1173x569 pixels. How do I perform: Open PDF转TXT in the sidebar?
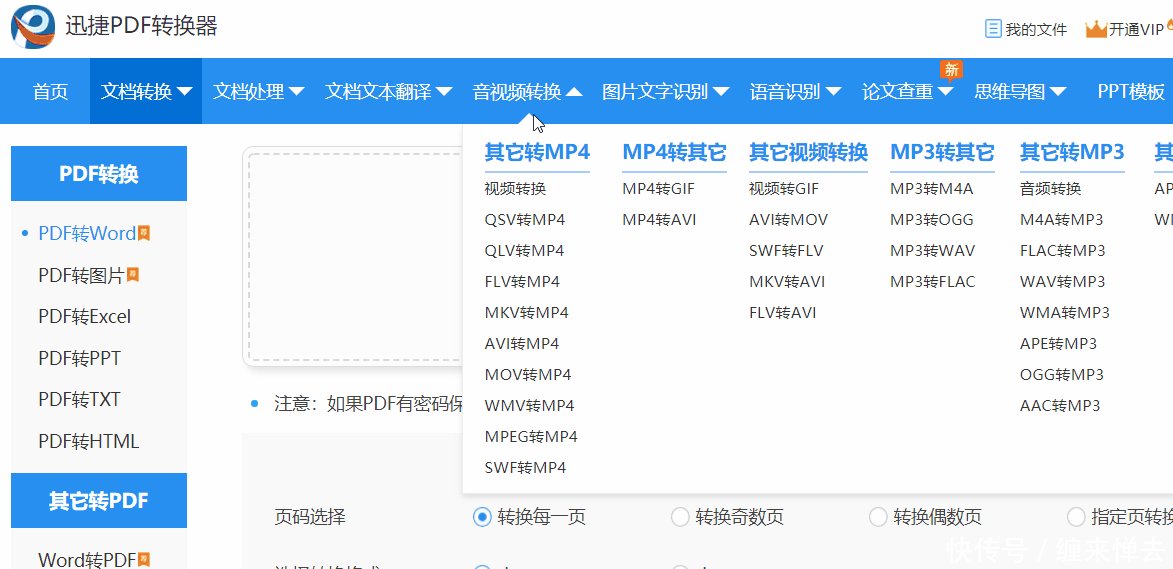point(79,399)
